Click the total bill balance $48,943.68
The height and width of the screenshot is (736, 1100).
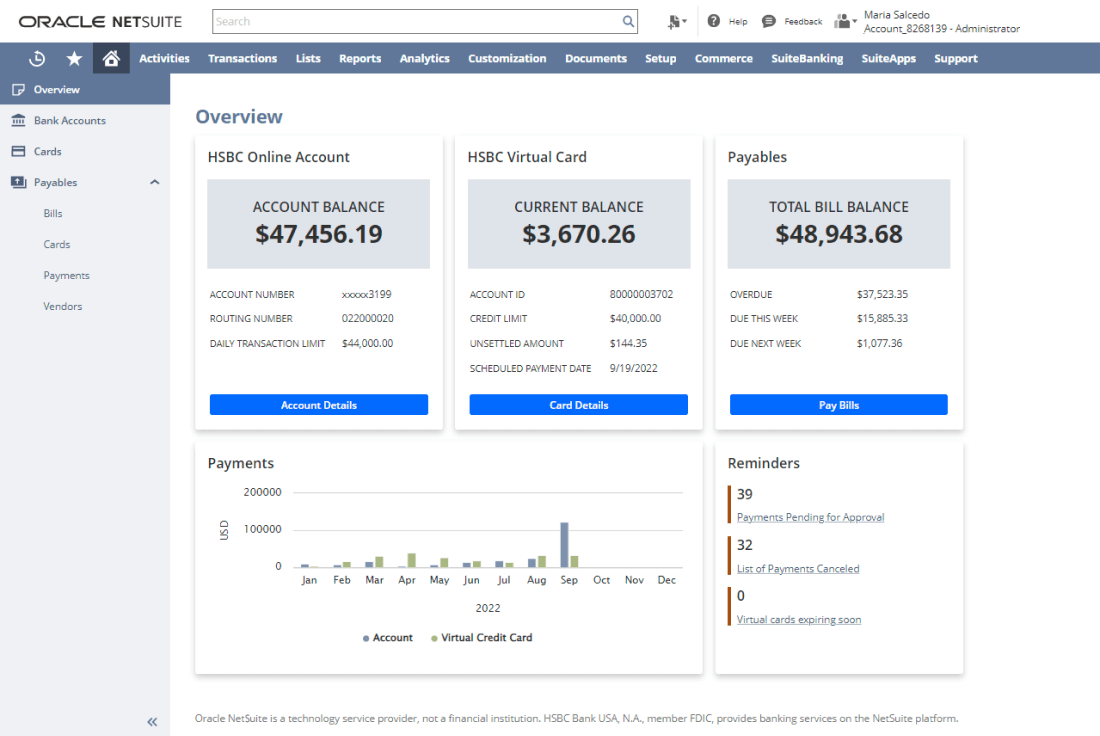[838, 234]
